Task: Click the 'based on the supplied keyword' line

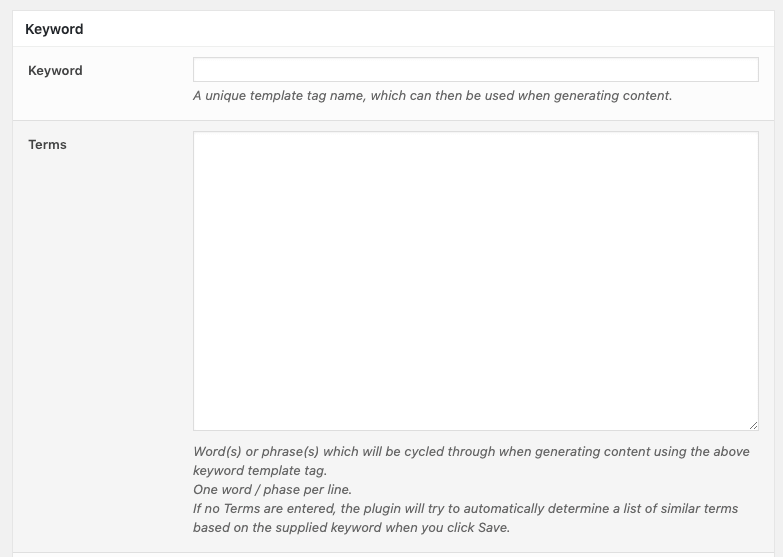Action: pyautogui.click(x=351, y=528)
